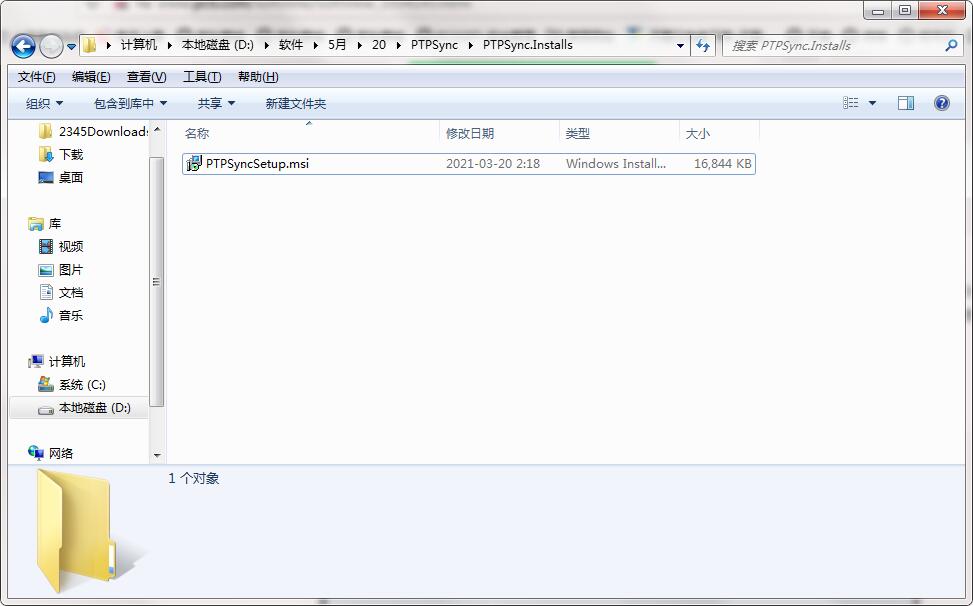The width and height of the screenshot is (973, 606).
Task: Click 软件 in the address path
Action: coord(291,45)
